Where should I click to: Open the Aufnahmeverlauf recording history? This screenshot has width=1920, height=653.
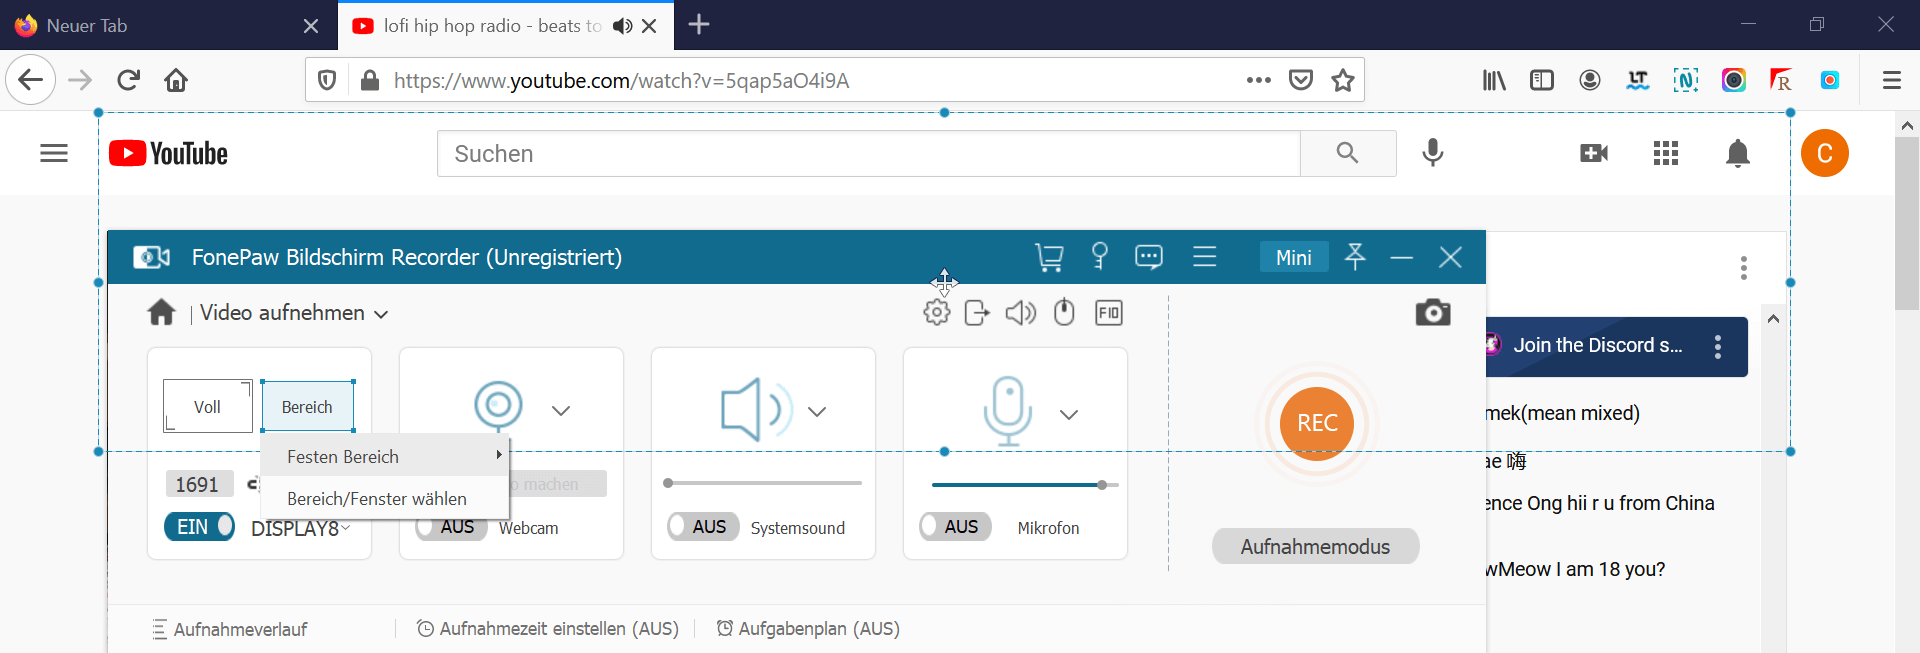pyautogui.click(x=229, y=629)
